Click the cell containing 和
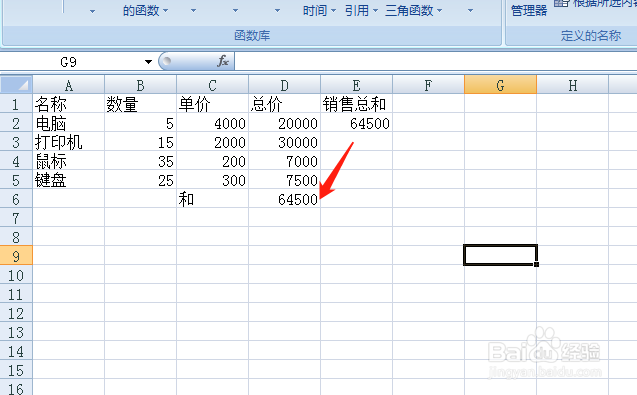Image resolution: width=637 pixels, height=395 pixels. tap(212, 199)
